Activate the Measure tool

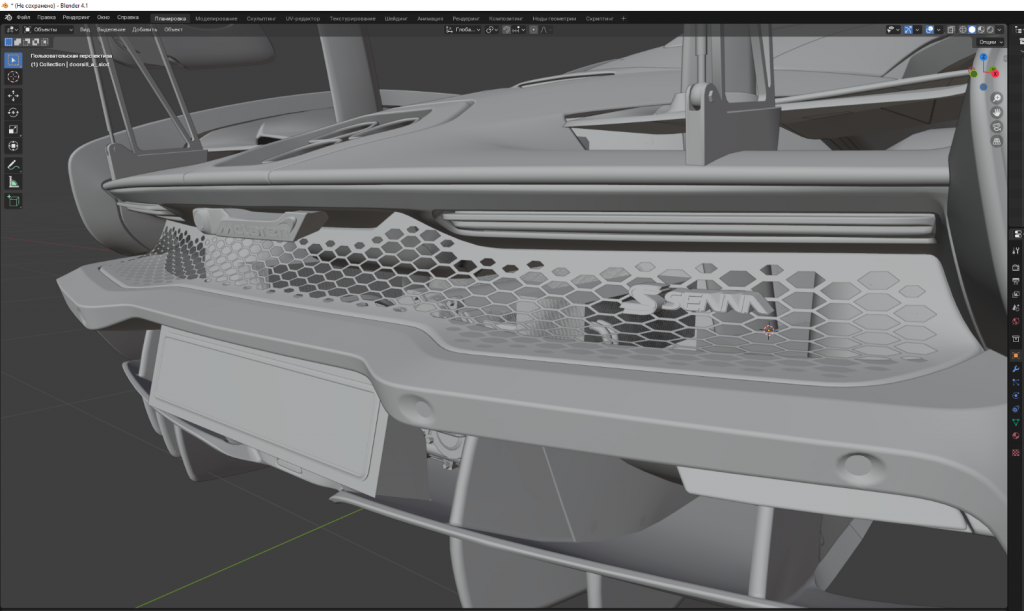(x=14, y=182)
